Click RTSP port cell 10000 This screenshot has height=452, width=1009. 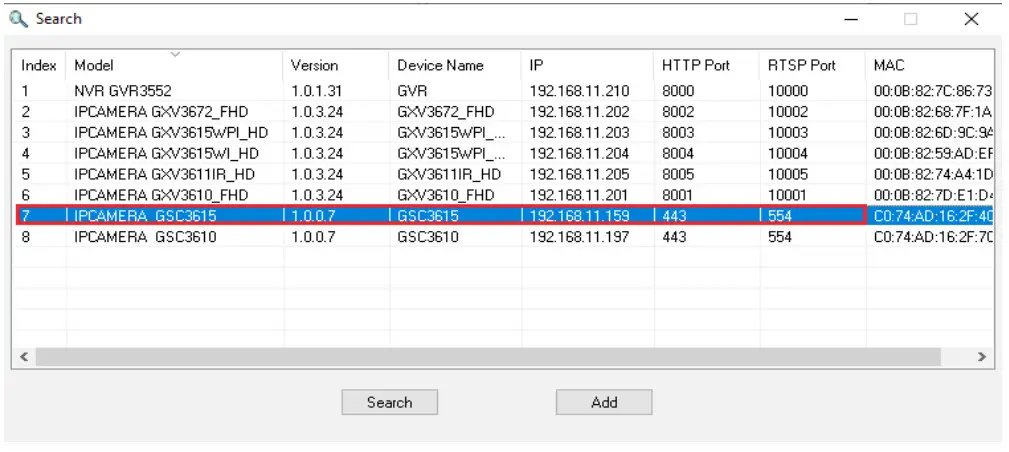pos(788,91)
